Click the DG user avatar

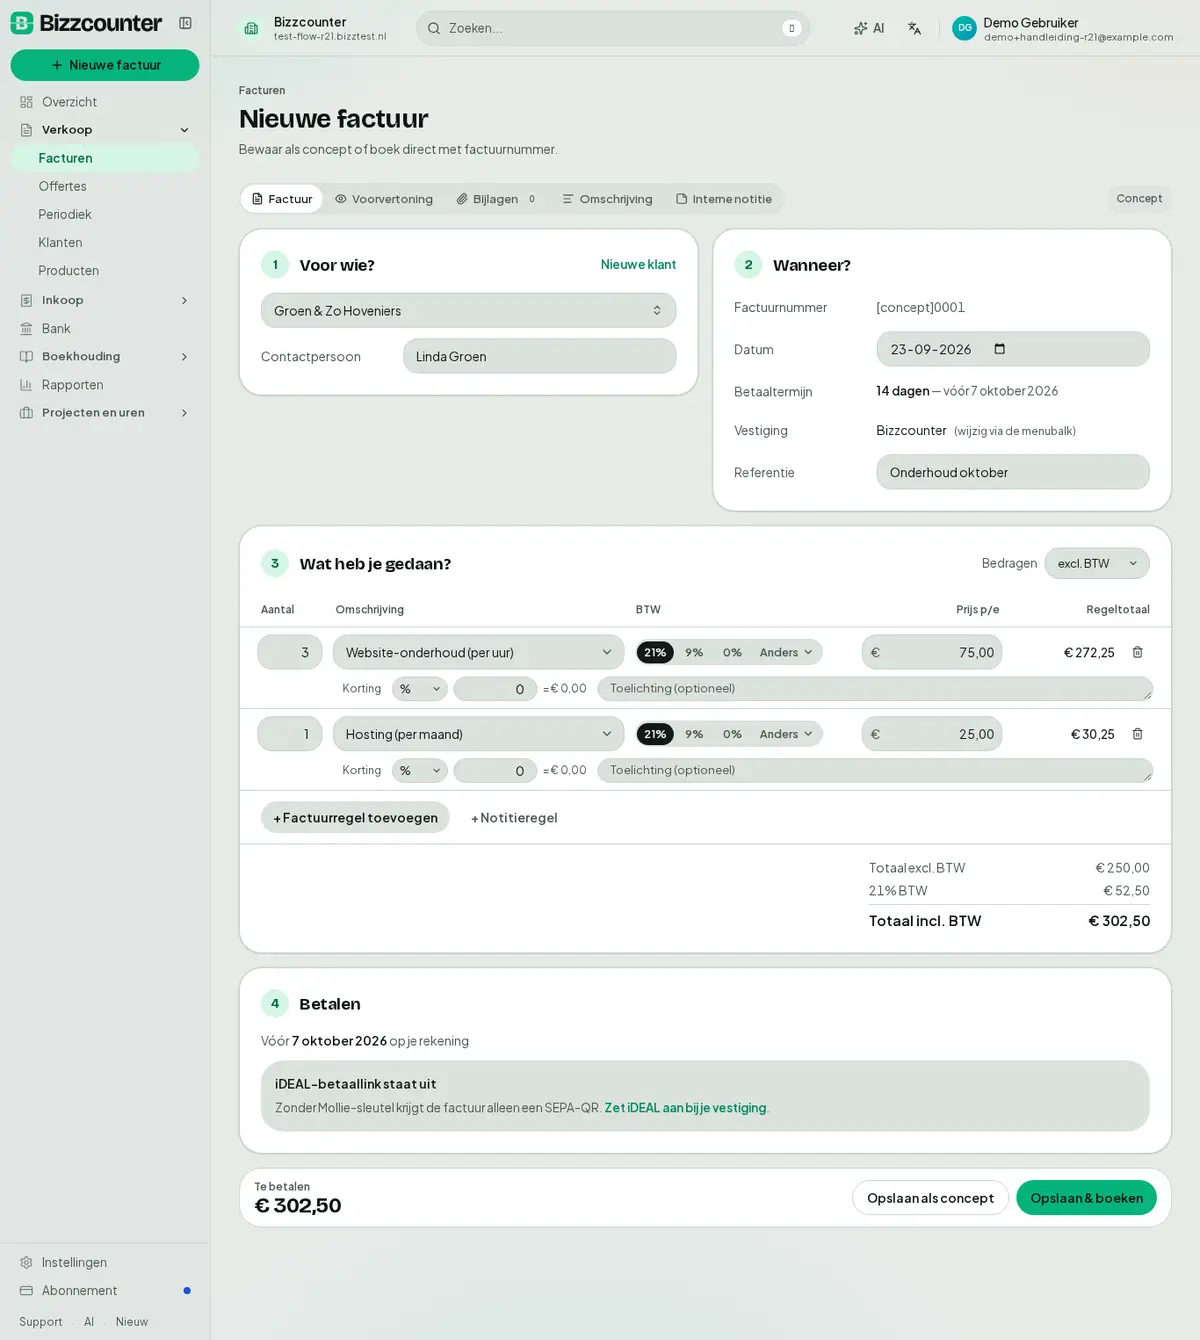[964, 28]
